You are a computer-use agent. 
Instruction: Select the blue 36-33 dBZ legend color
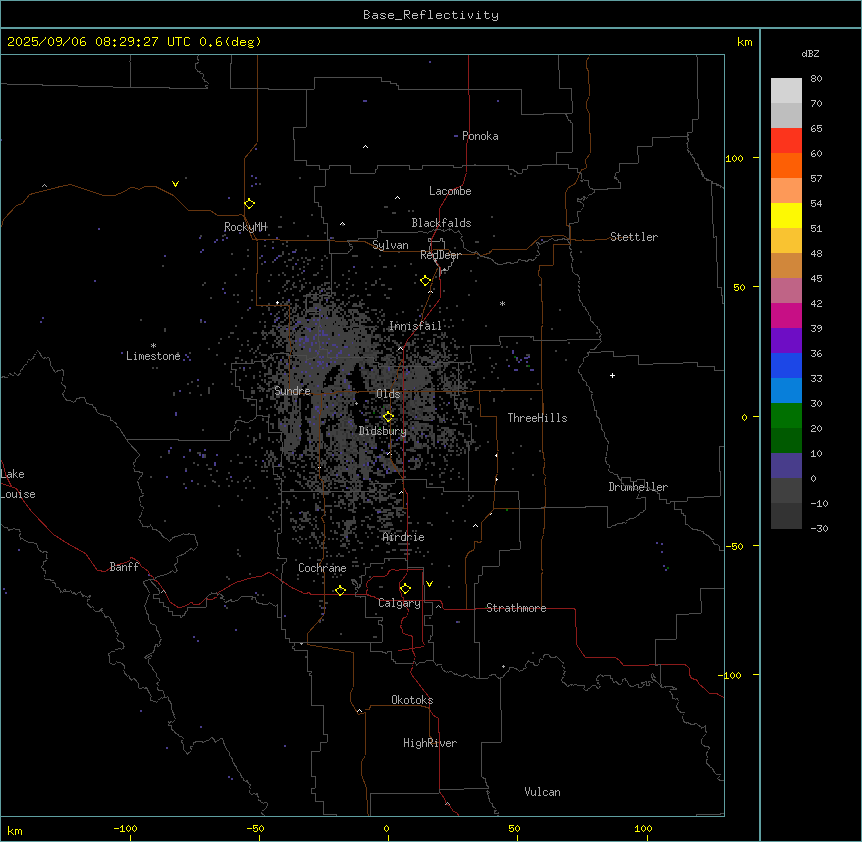(786, 365)
